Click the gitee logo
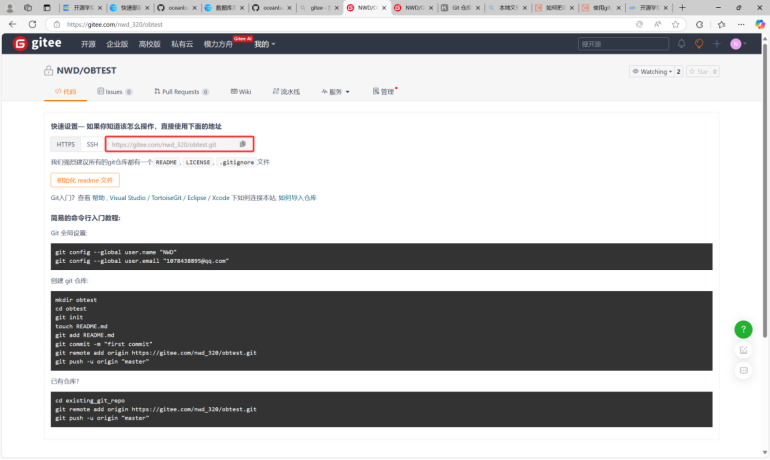The image size is (770, 460). click(x=37, y=43)
